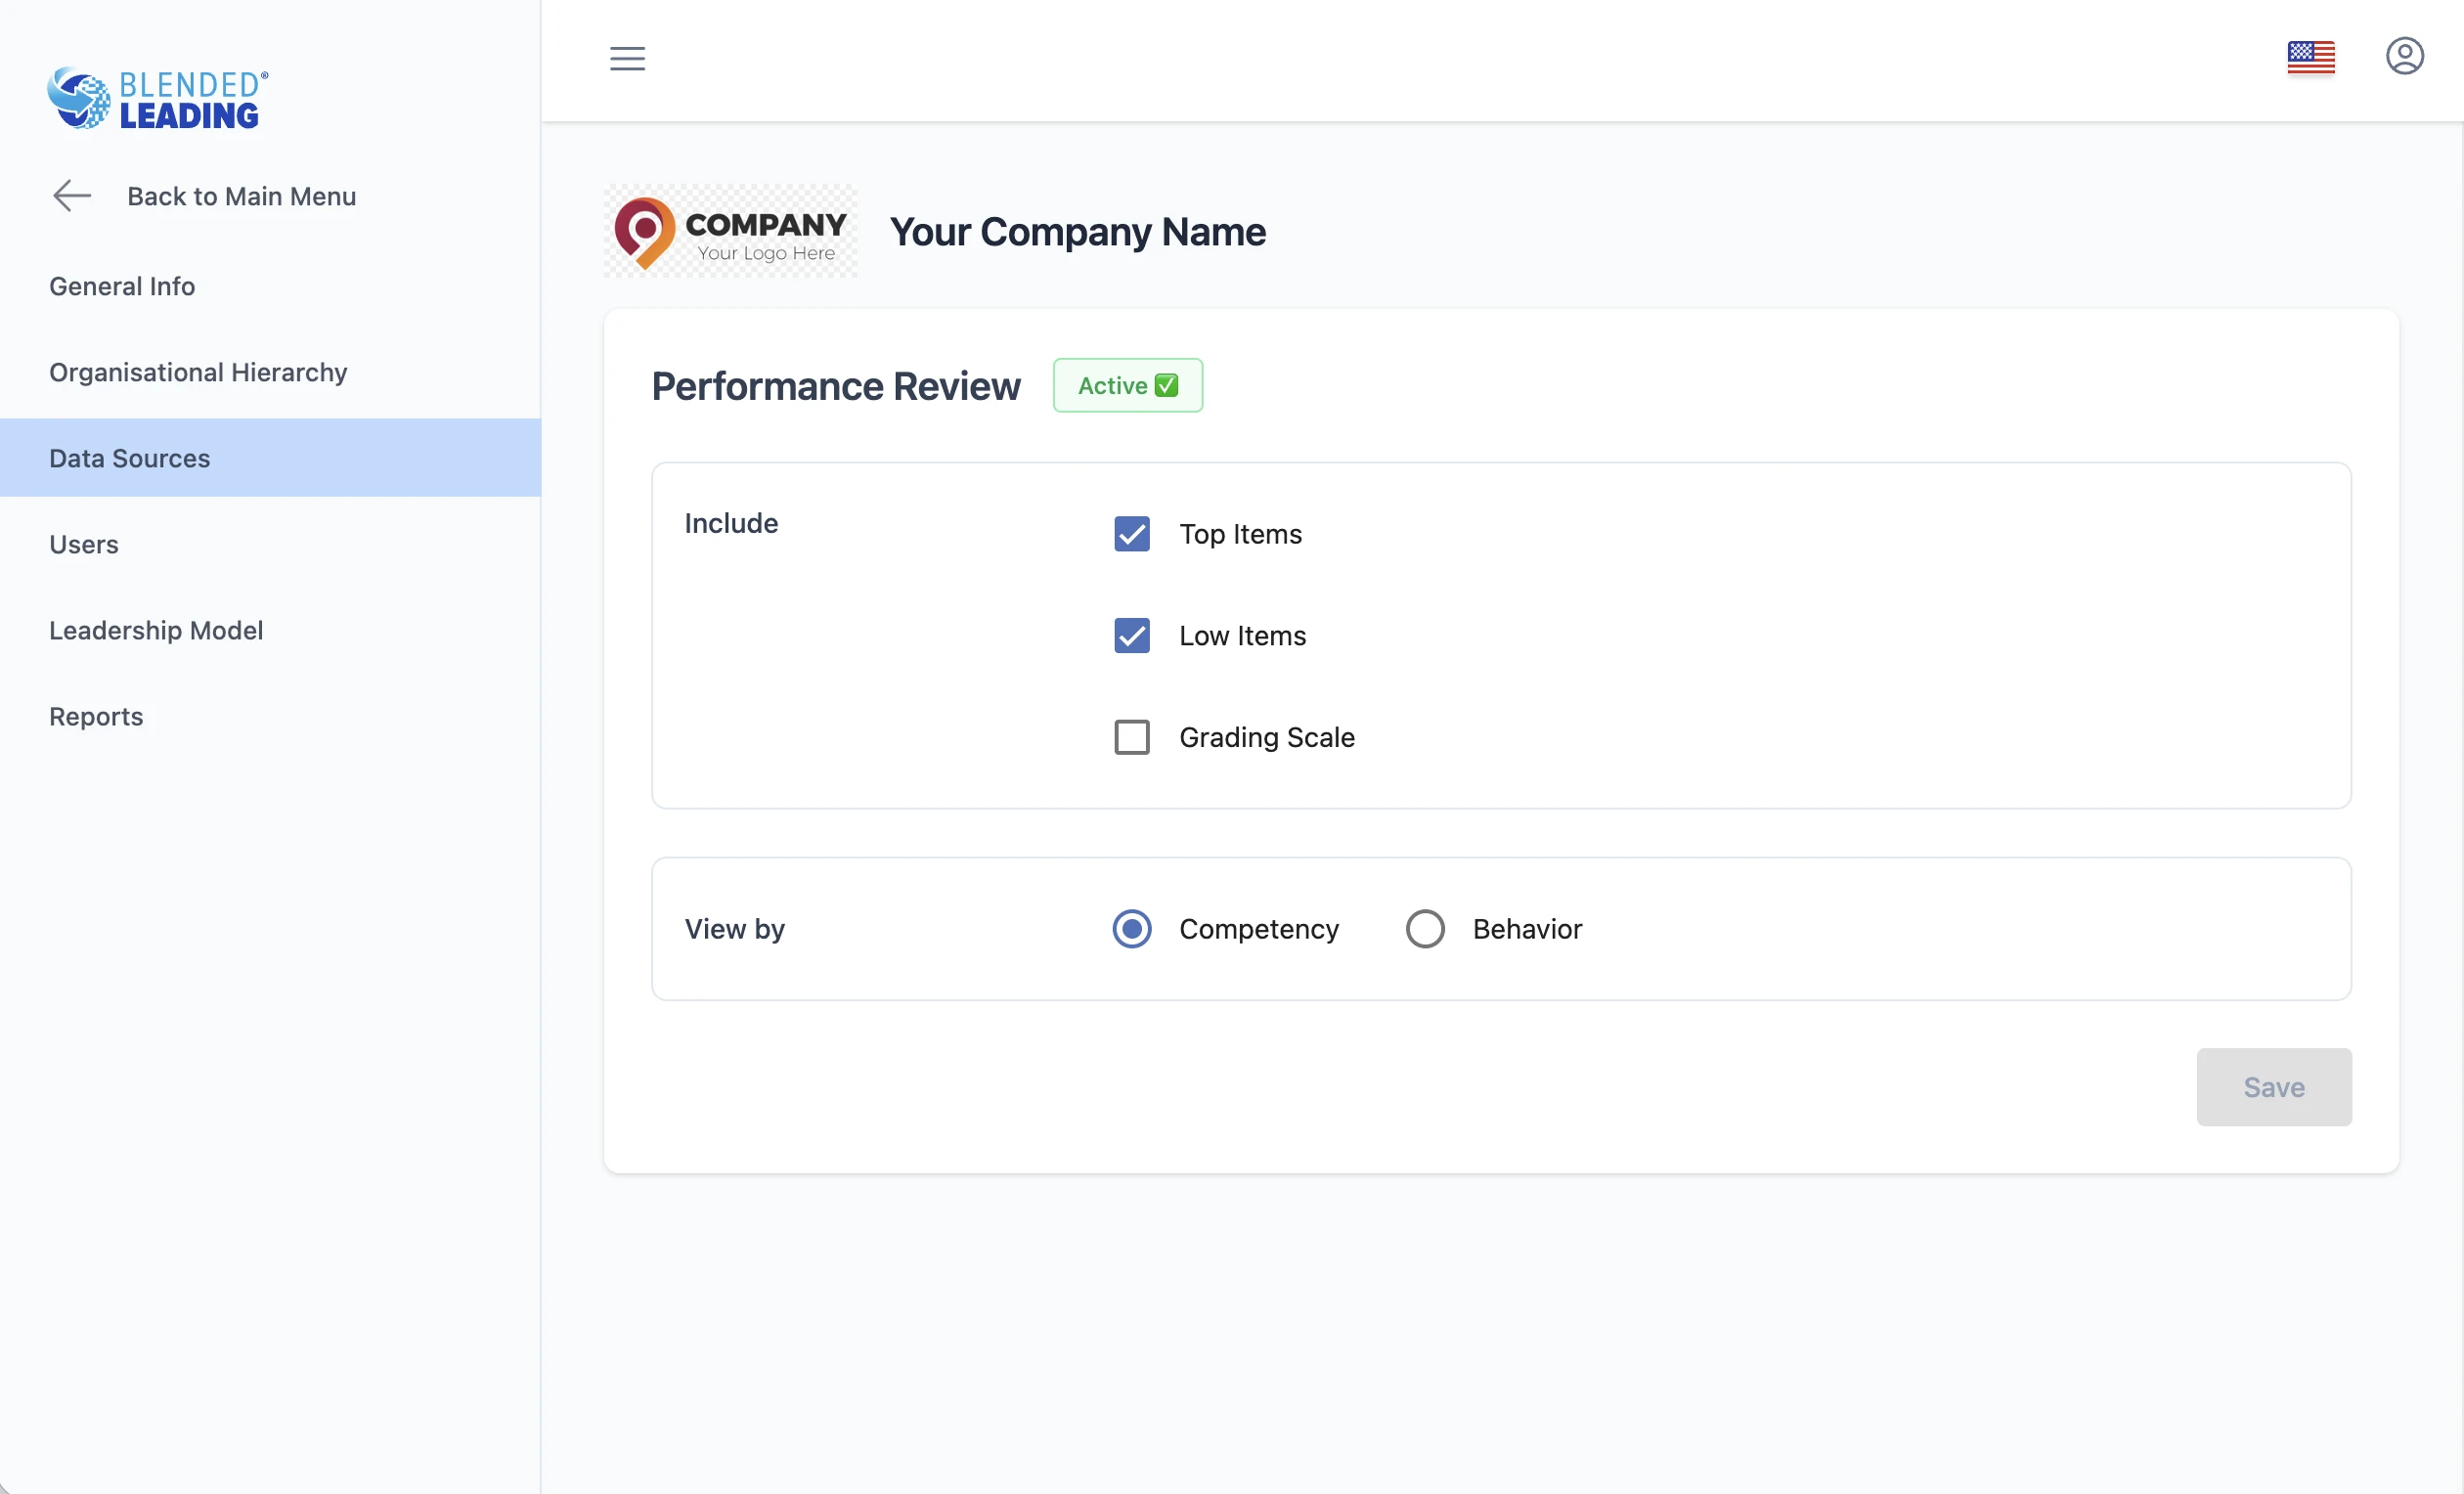Click the hamburger menu icon

coord(627,58)
